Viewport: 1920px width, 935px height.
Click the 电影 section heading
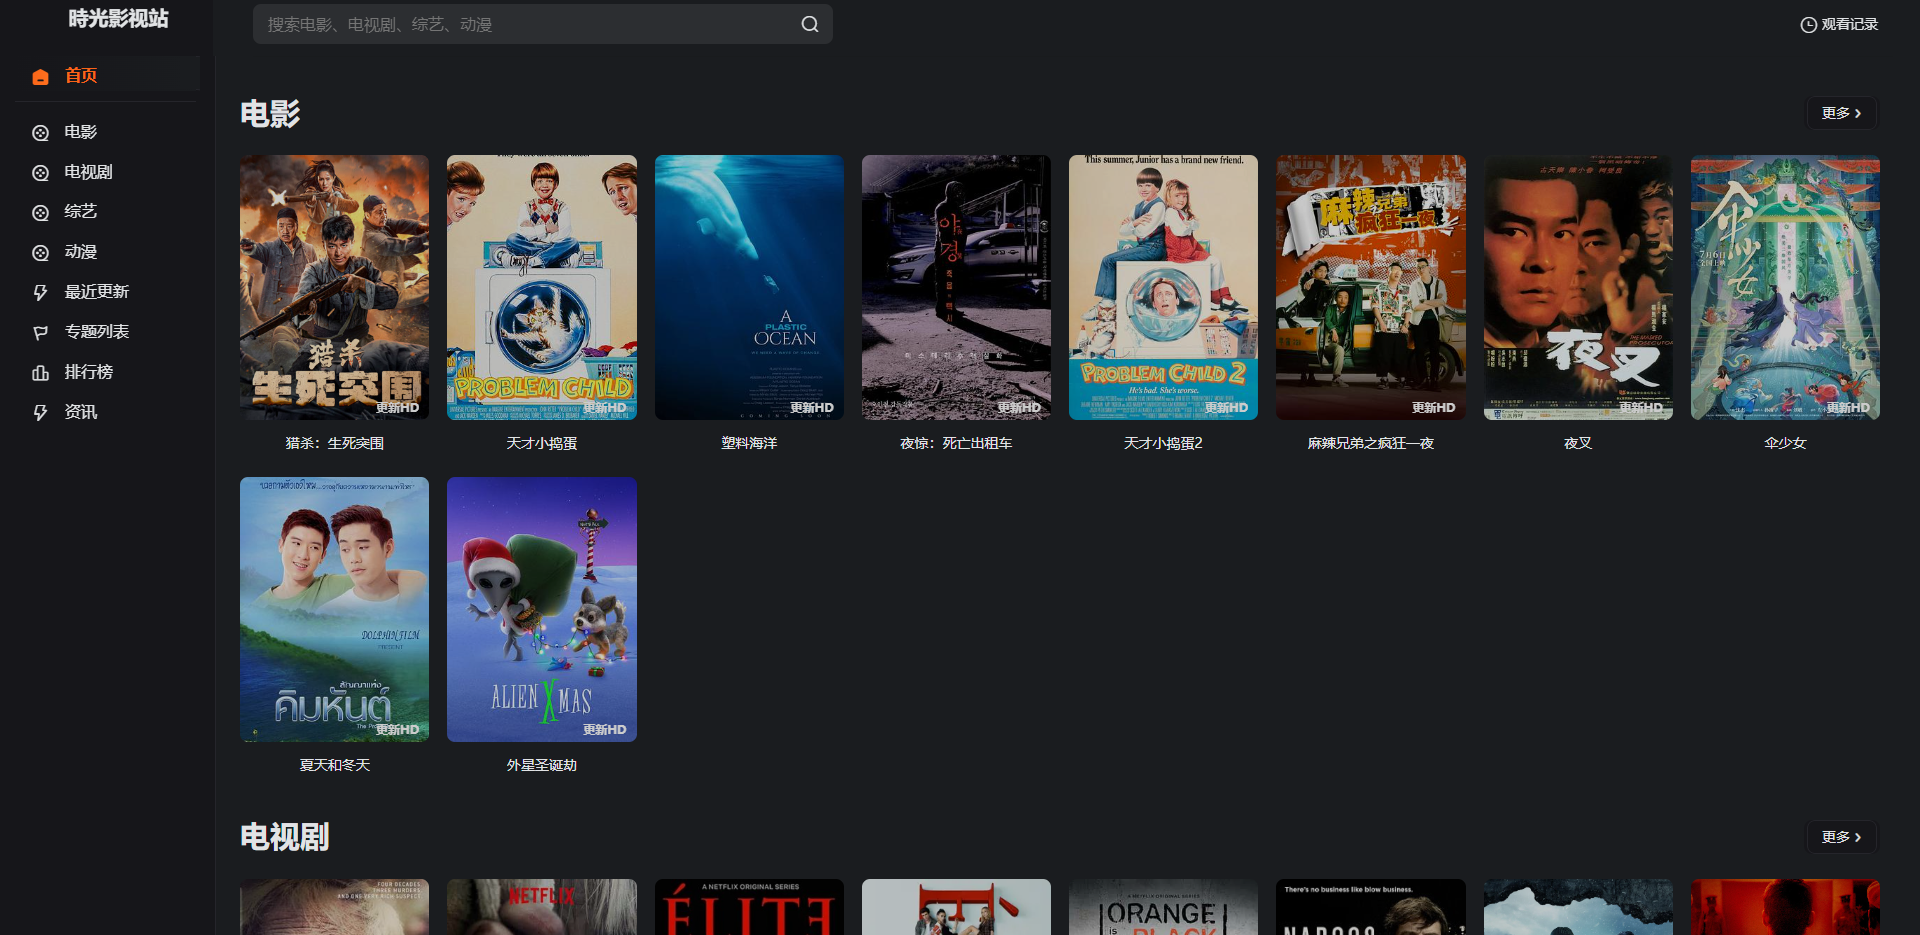(270, 114)
